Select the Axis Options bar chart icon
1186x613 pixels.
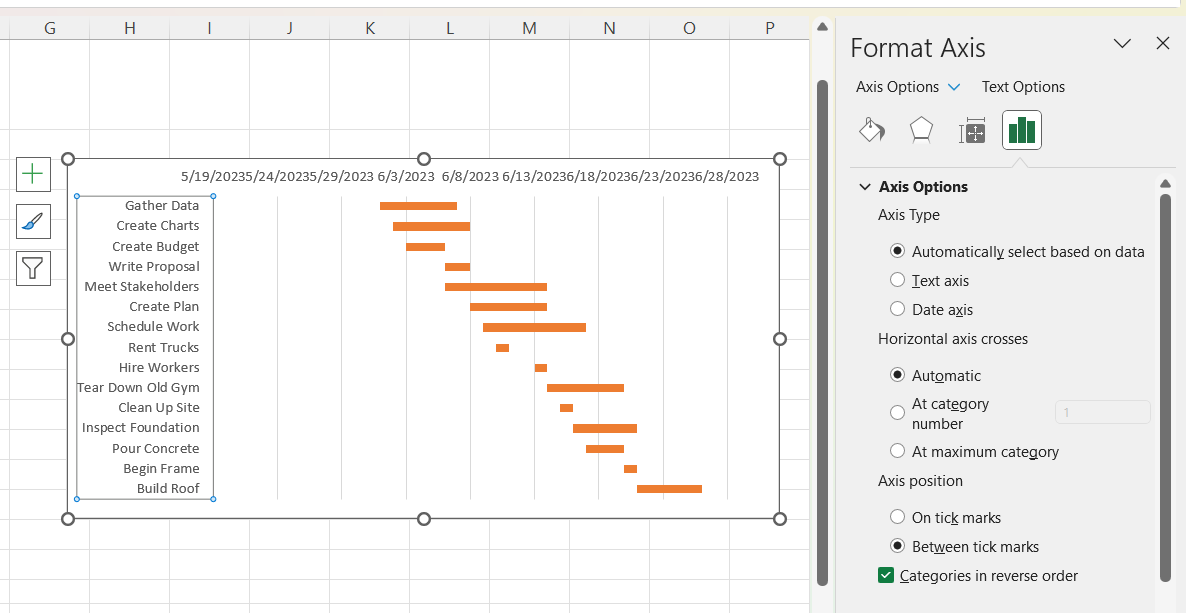1022,130
